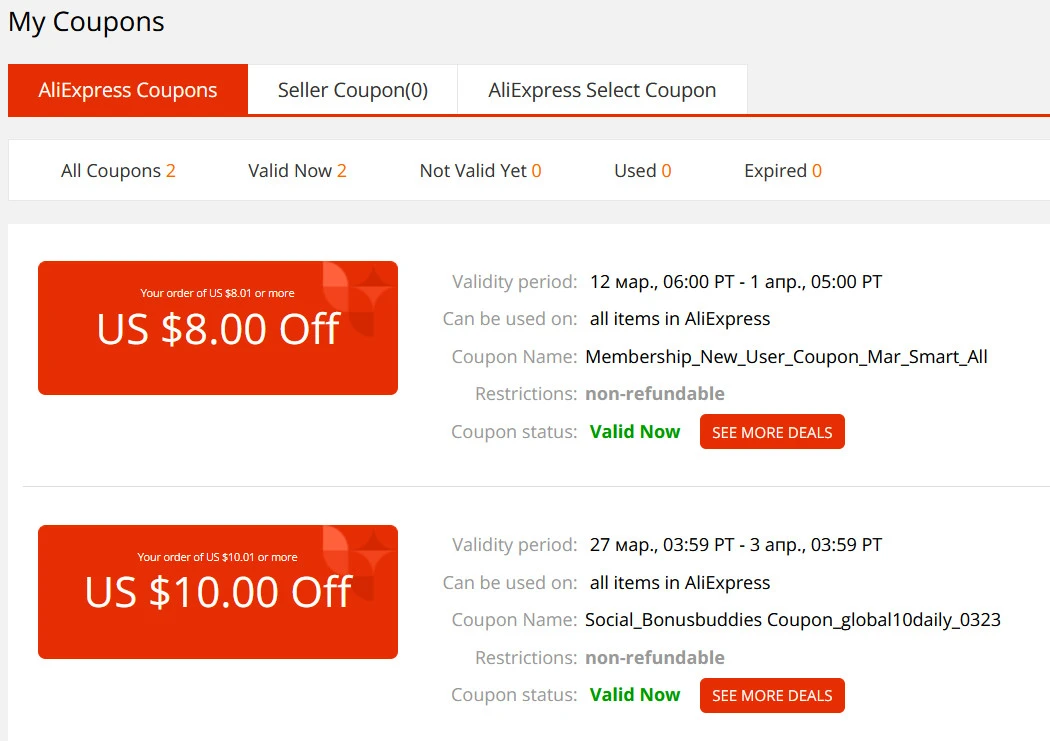Click See More Deals for $8 coupon

click(x=772, y=432)
